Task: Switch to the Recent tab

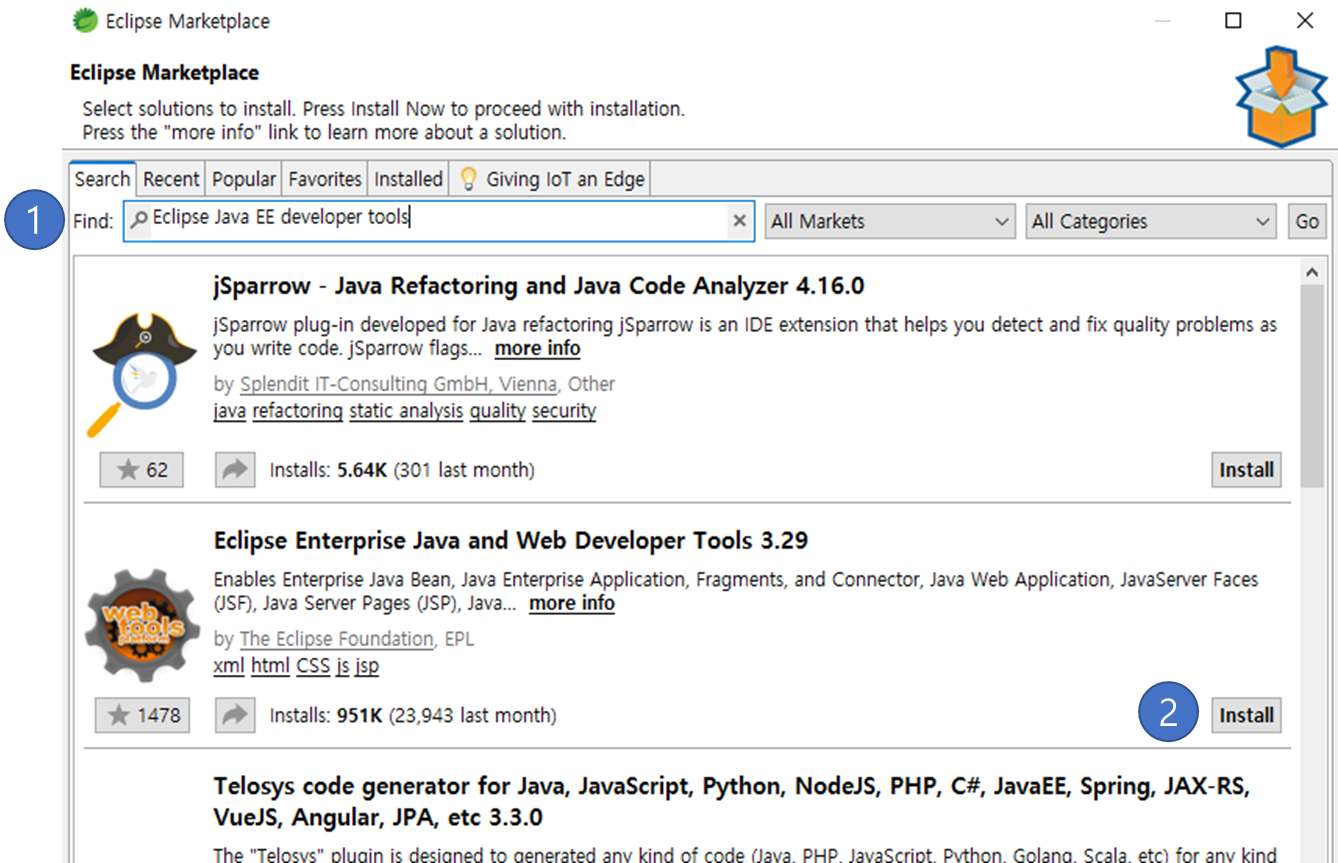Action: click(171, 179)
